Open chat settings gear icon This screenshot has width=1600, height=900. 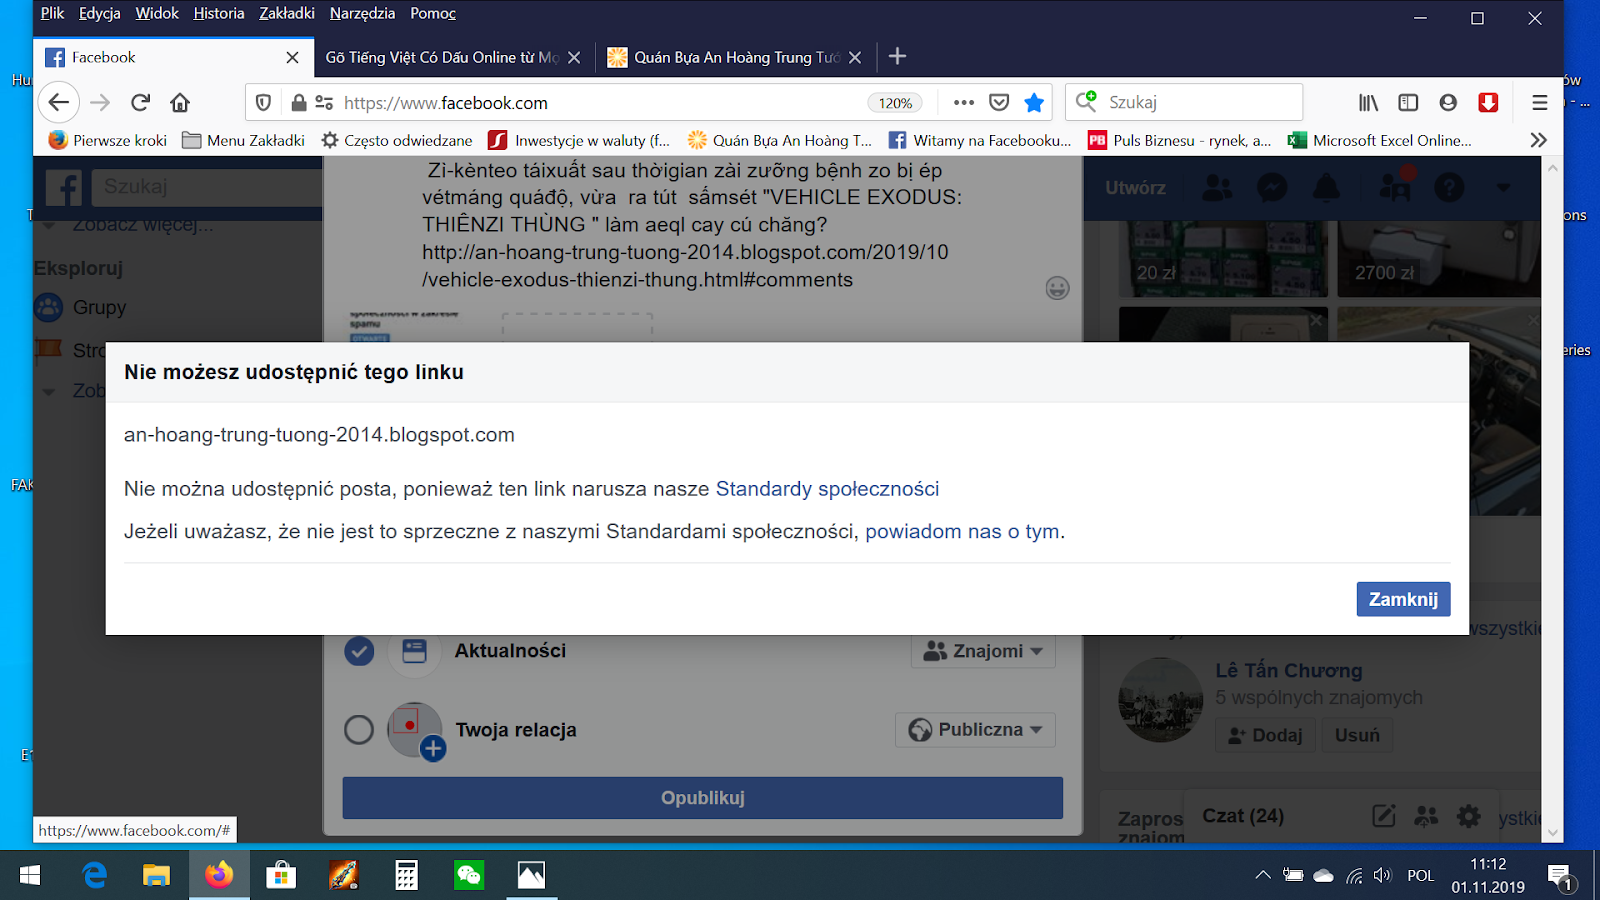(x=1468, y=816)
